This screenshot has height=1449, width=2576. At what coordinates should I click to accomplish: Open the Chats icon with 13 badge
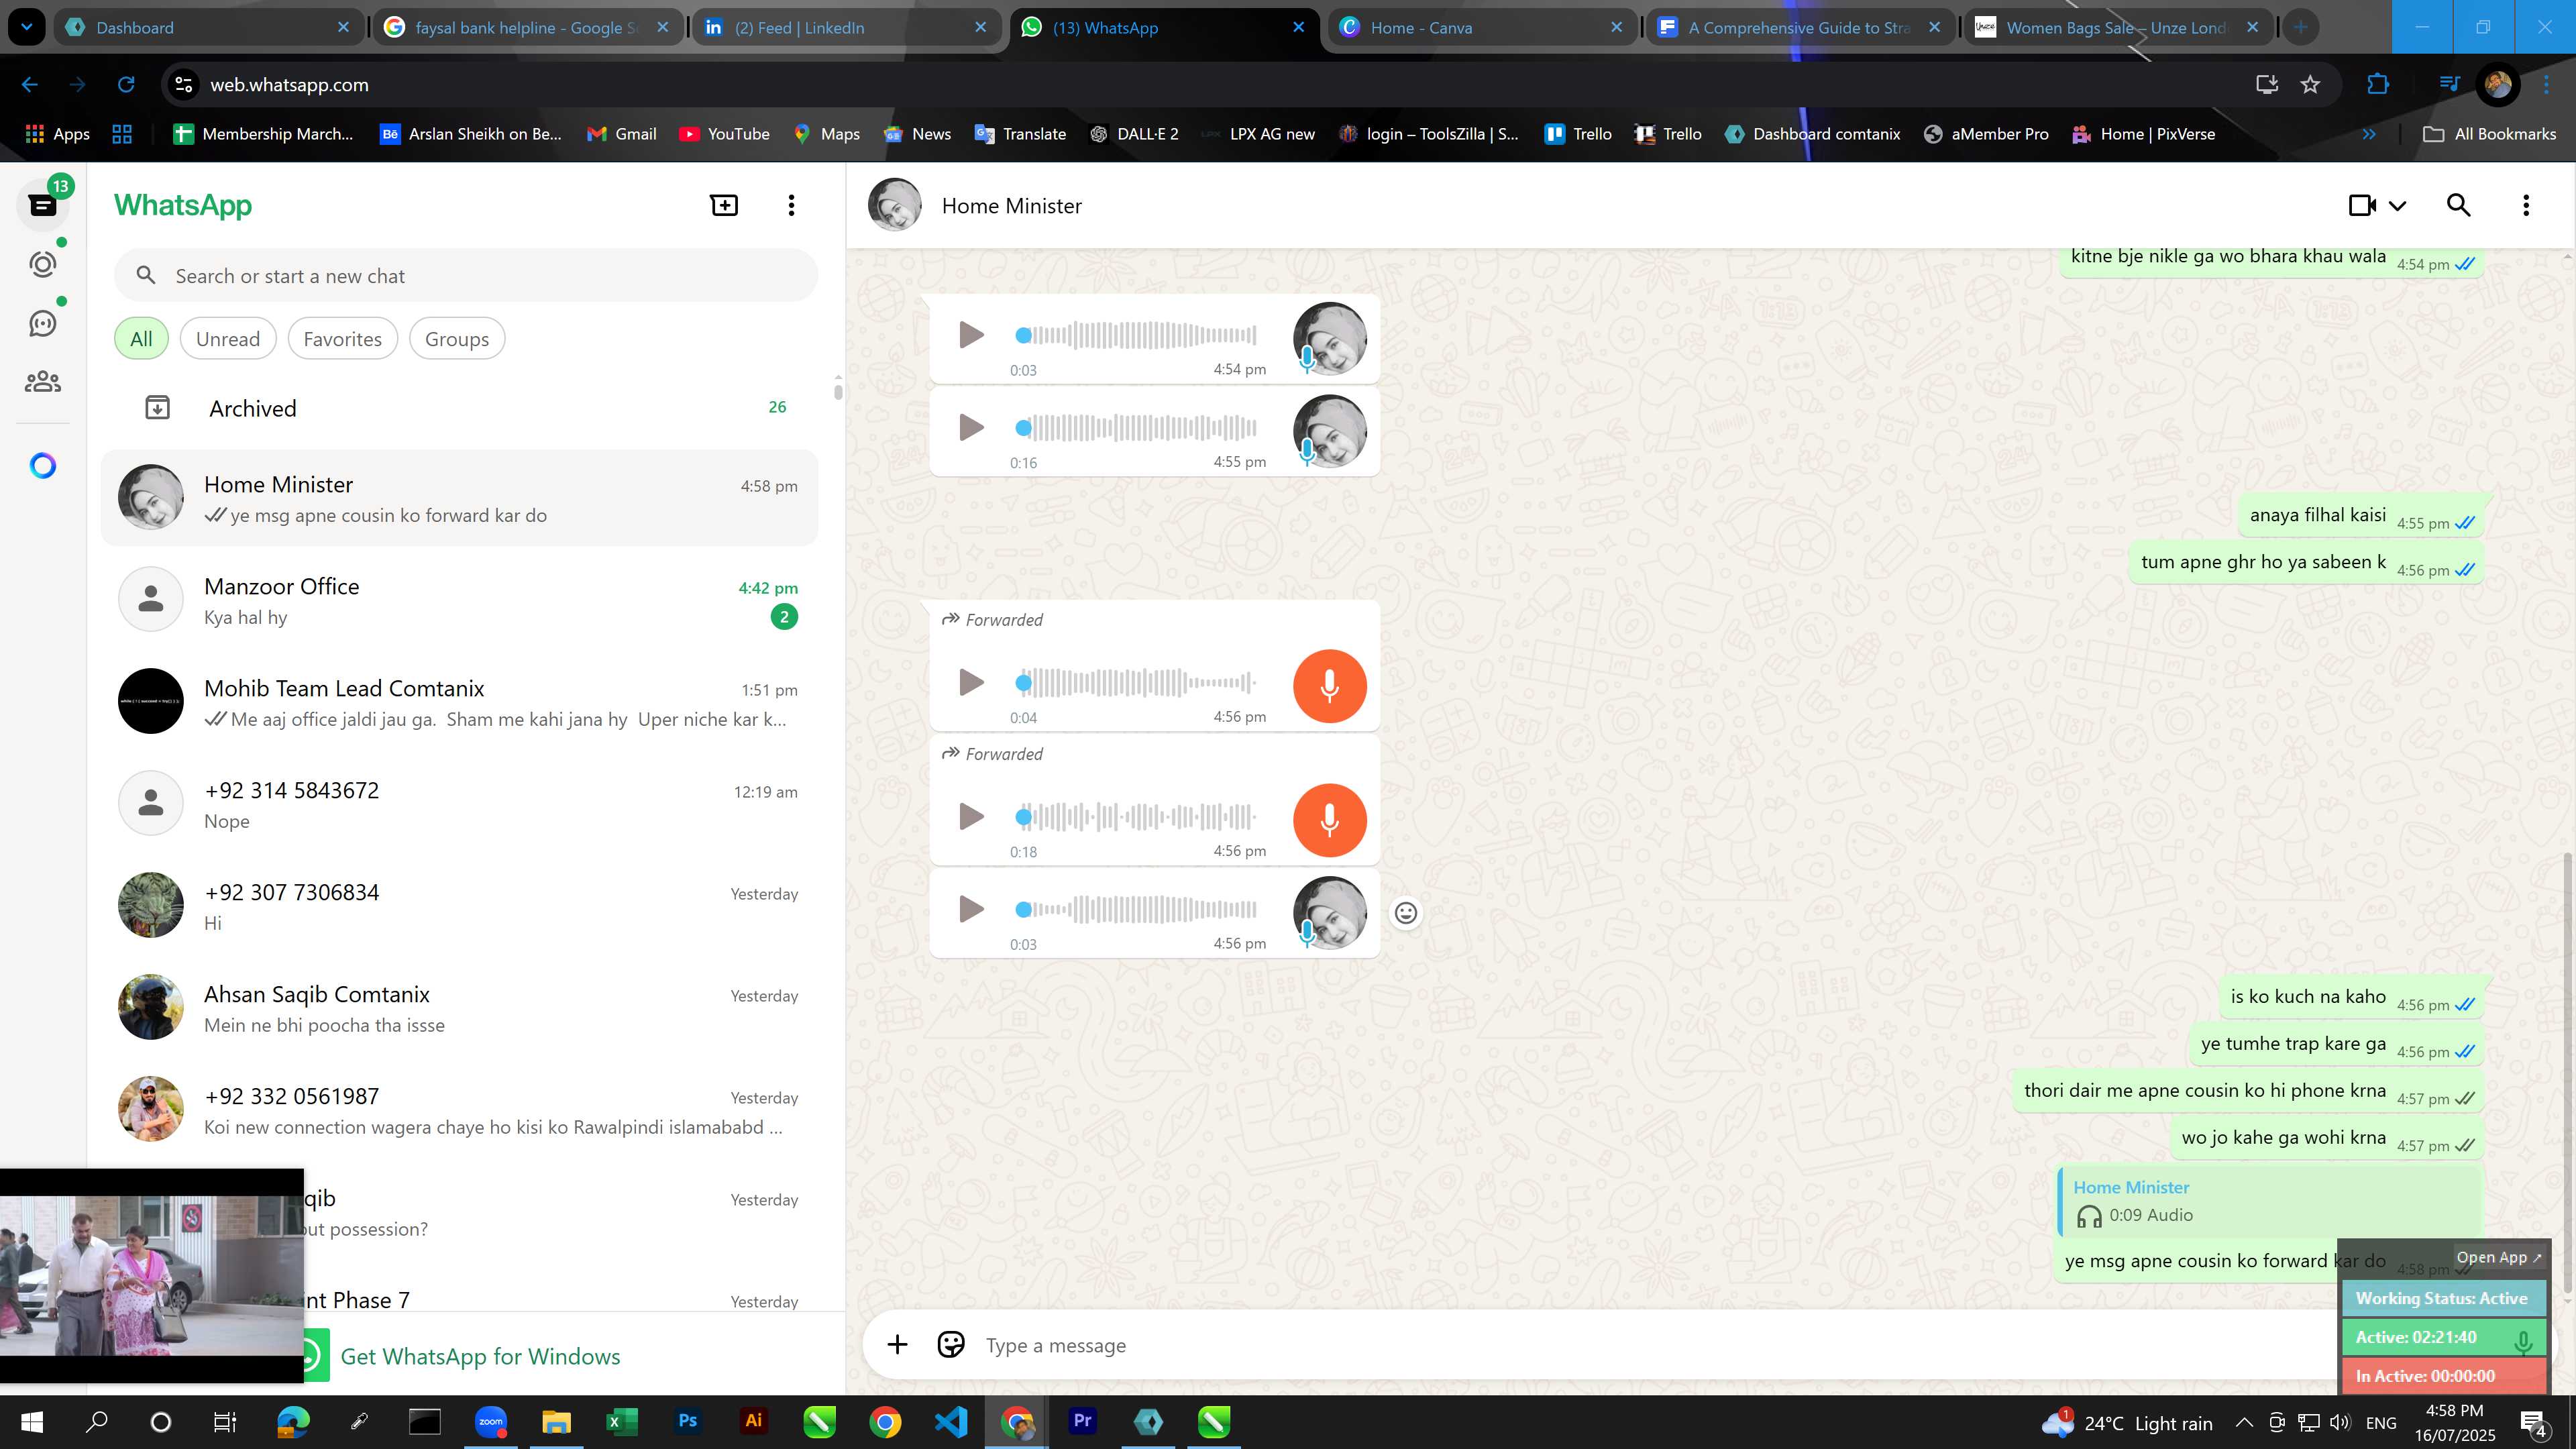click(42, 205)
